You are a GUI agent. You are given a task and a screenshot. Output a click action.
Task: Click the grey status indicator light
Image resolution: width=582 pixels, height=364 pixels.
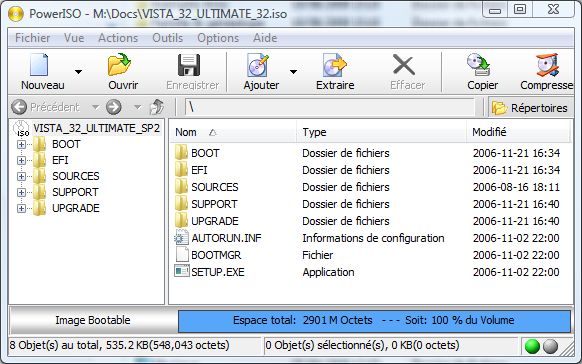click(550, 347)
